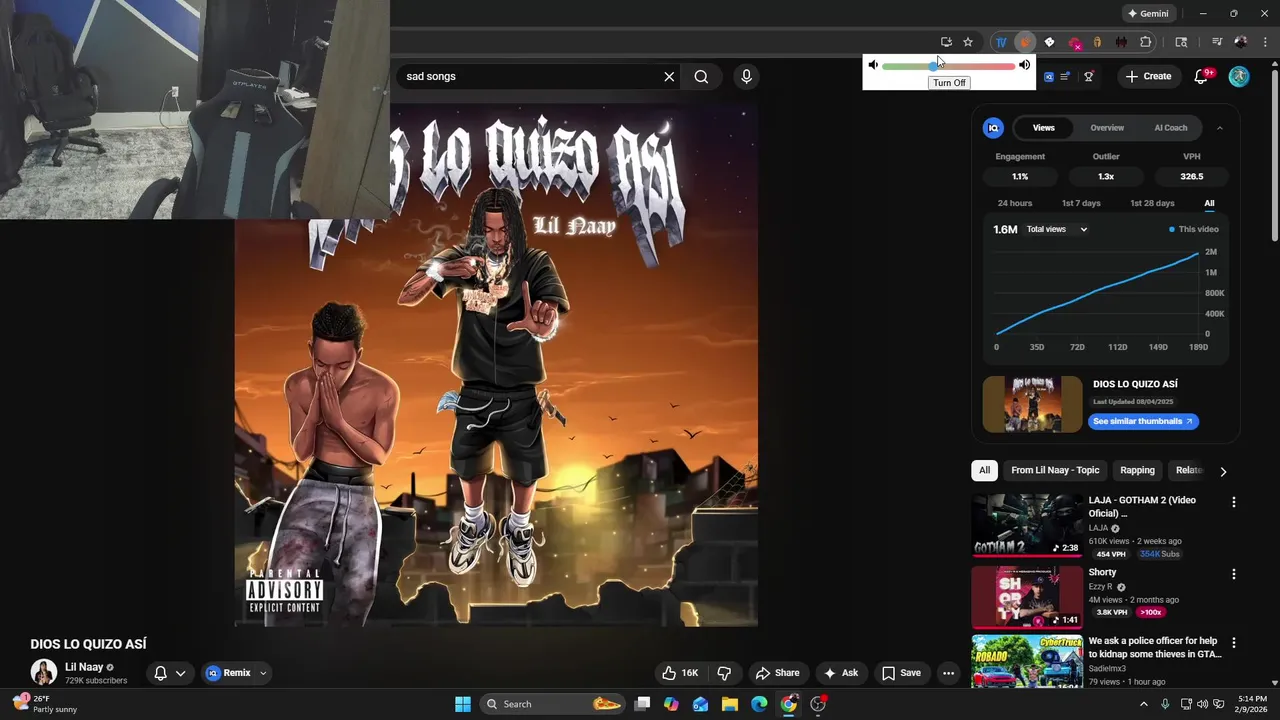Expand the Remix dropdown arrow
This screenshot has height=720, width=1280.
coord(263,674)
